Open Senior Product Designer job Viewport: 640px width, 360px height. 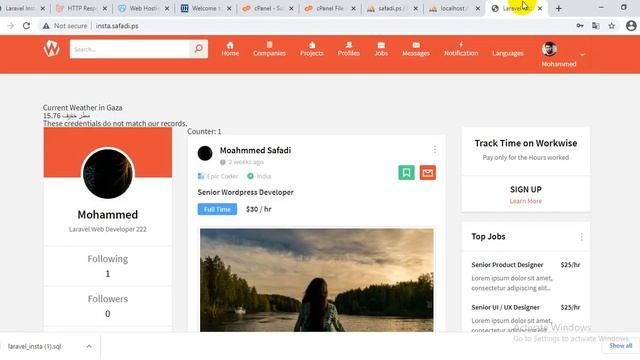pyautogui.click(x=507, y=265)
